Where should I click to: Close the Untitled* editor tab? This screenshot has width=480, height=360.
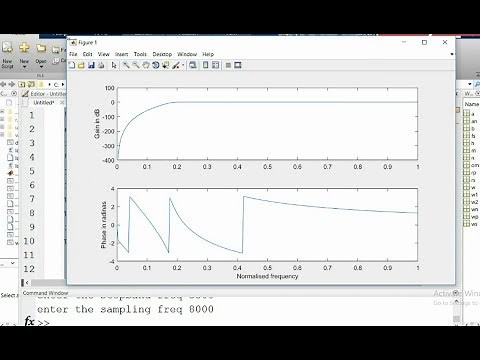tap(62, 103)
